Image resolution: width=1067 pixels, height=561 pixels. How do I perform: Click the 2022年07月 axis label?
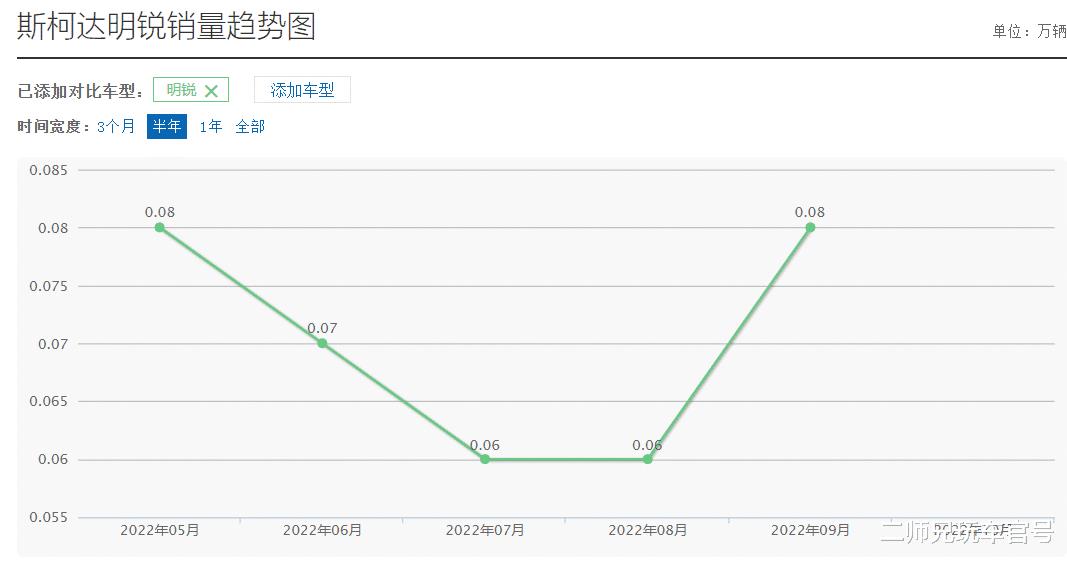(485, 530)
